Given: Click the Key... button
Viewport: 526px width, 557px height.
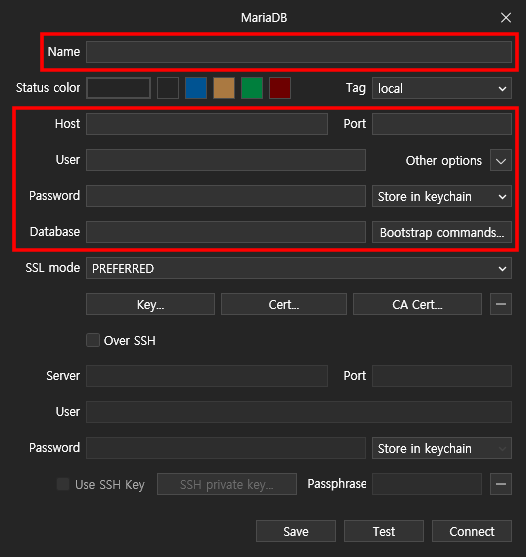Looking at the screenshot, I should coord(150,304).
